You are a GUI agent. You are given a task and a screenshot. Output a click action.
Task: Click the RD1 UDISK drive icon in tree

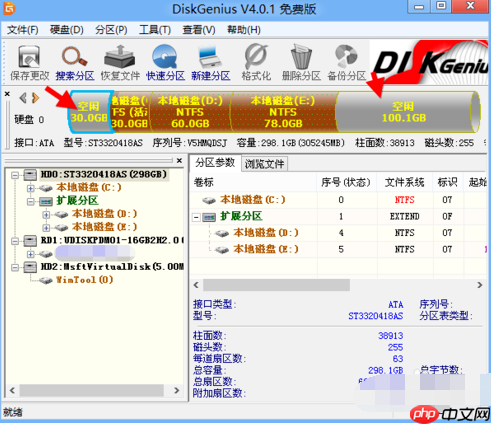30,241
